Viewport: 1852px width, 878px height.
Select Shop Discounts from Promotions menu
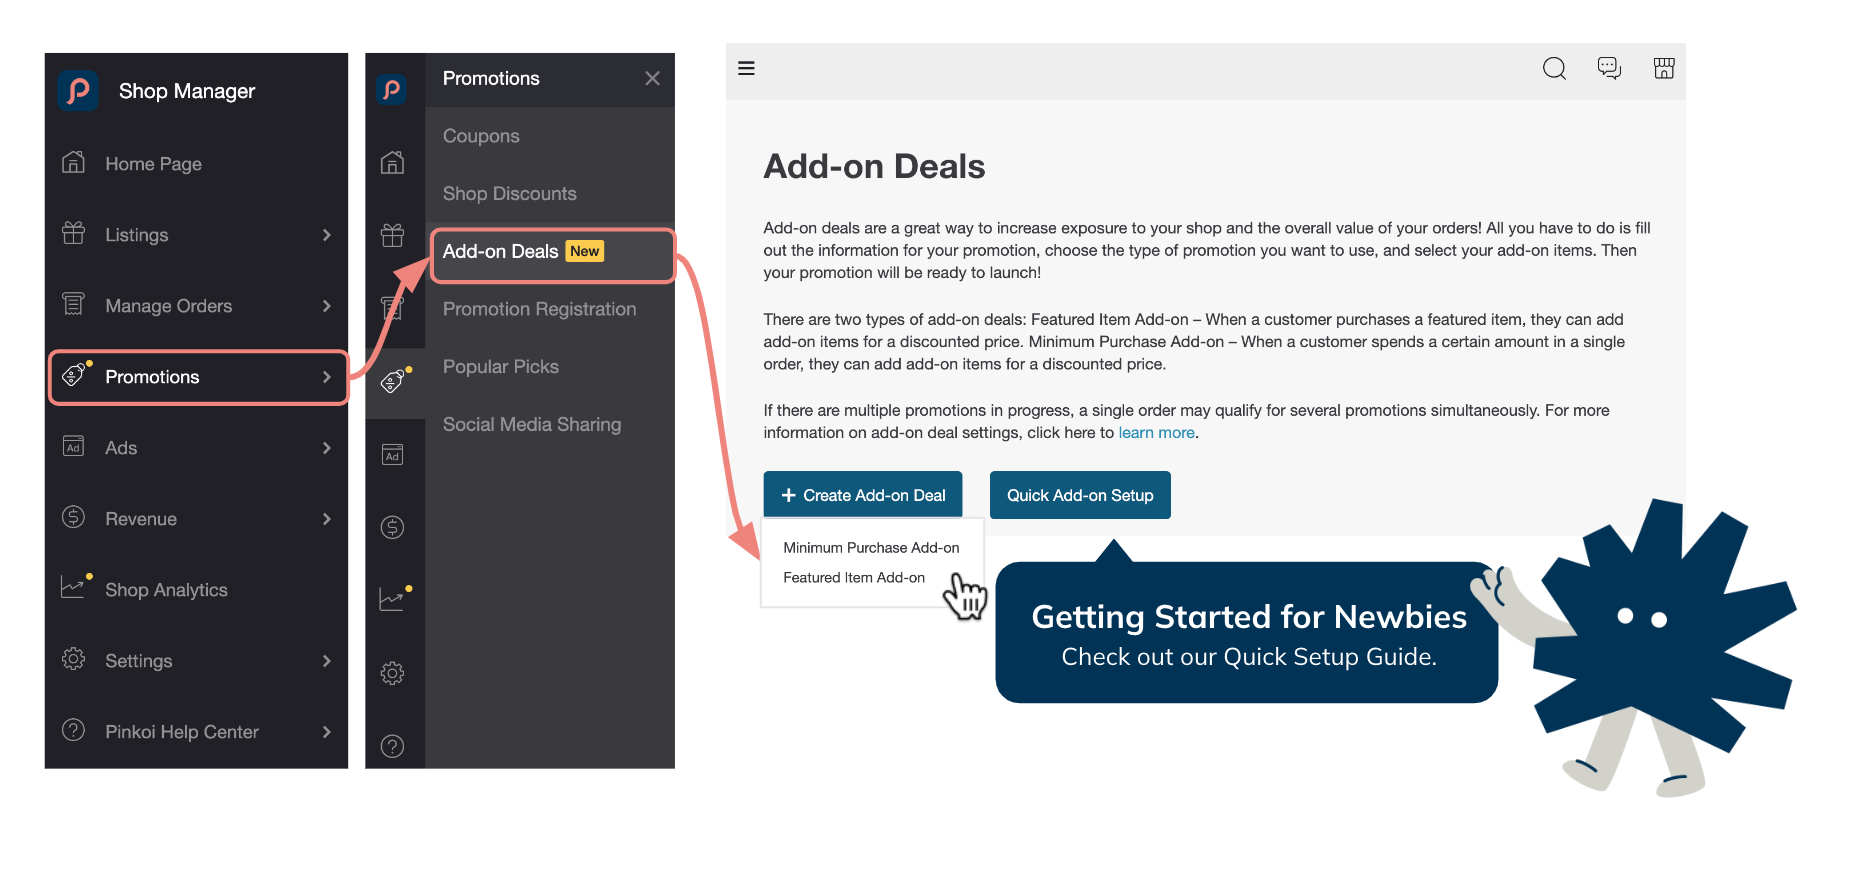509,193
